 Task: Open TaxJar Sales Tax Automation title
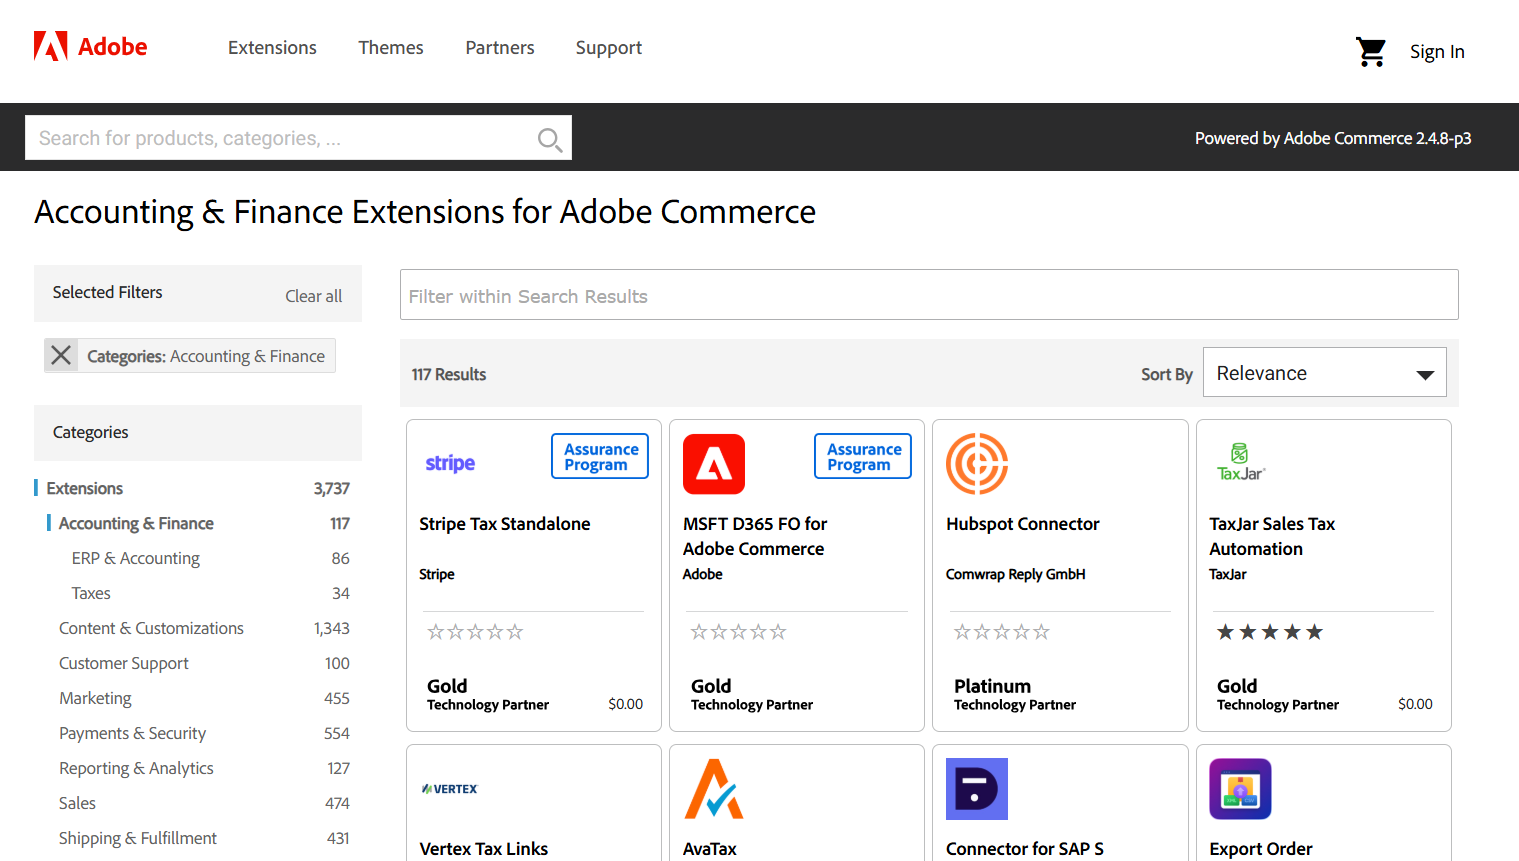pyautogui.click(x=1272, y=536)
